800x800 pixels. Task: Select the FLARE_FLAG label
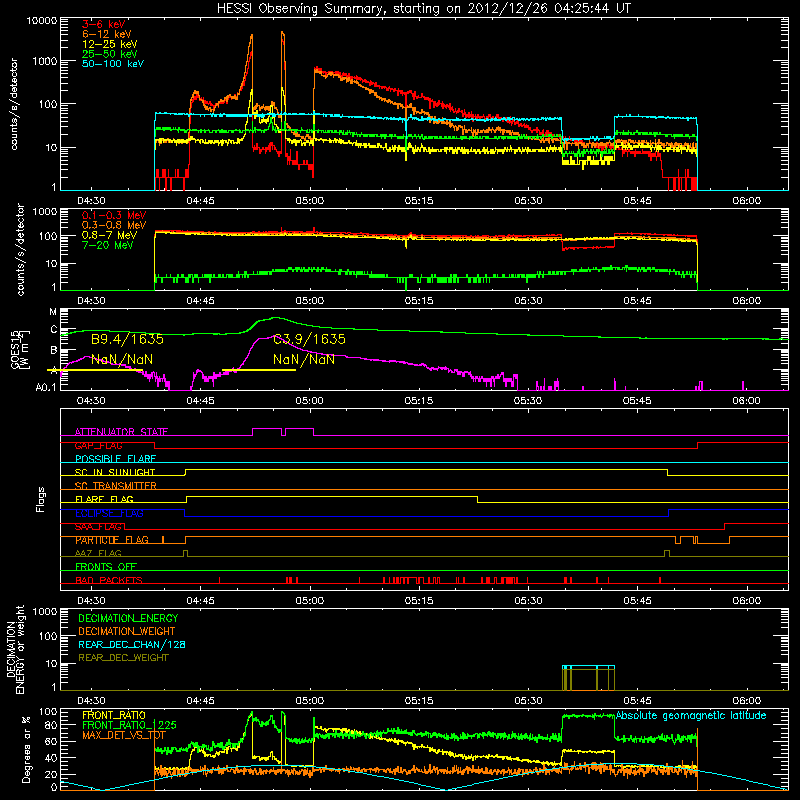[104, 499]
